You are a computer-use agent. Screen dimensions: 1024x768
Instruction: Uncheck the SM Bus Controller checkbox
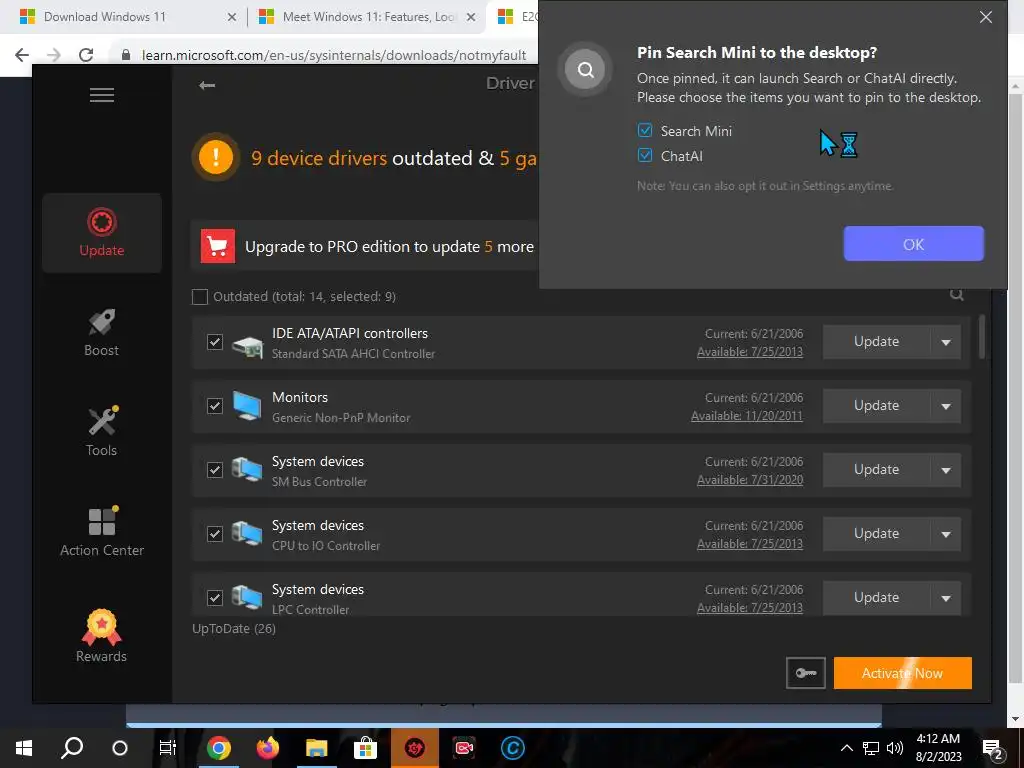coord(215,470)
